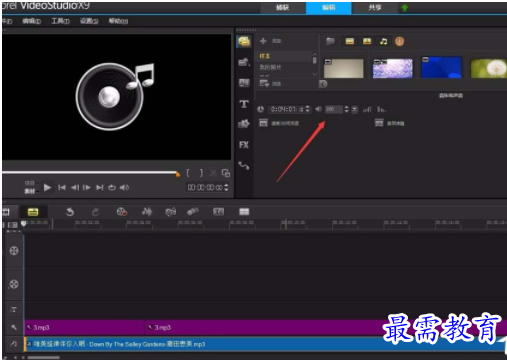Open the Auto Music icon
This screenshot has width=507, height=360.
pos(171,212)
